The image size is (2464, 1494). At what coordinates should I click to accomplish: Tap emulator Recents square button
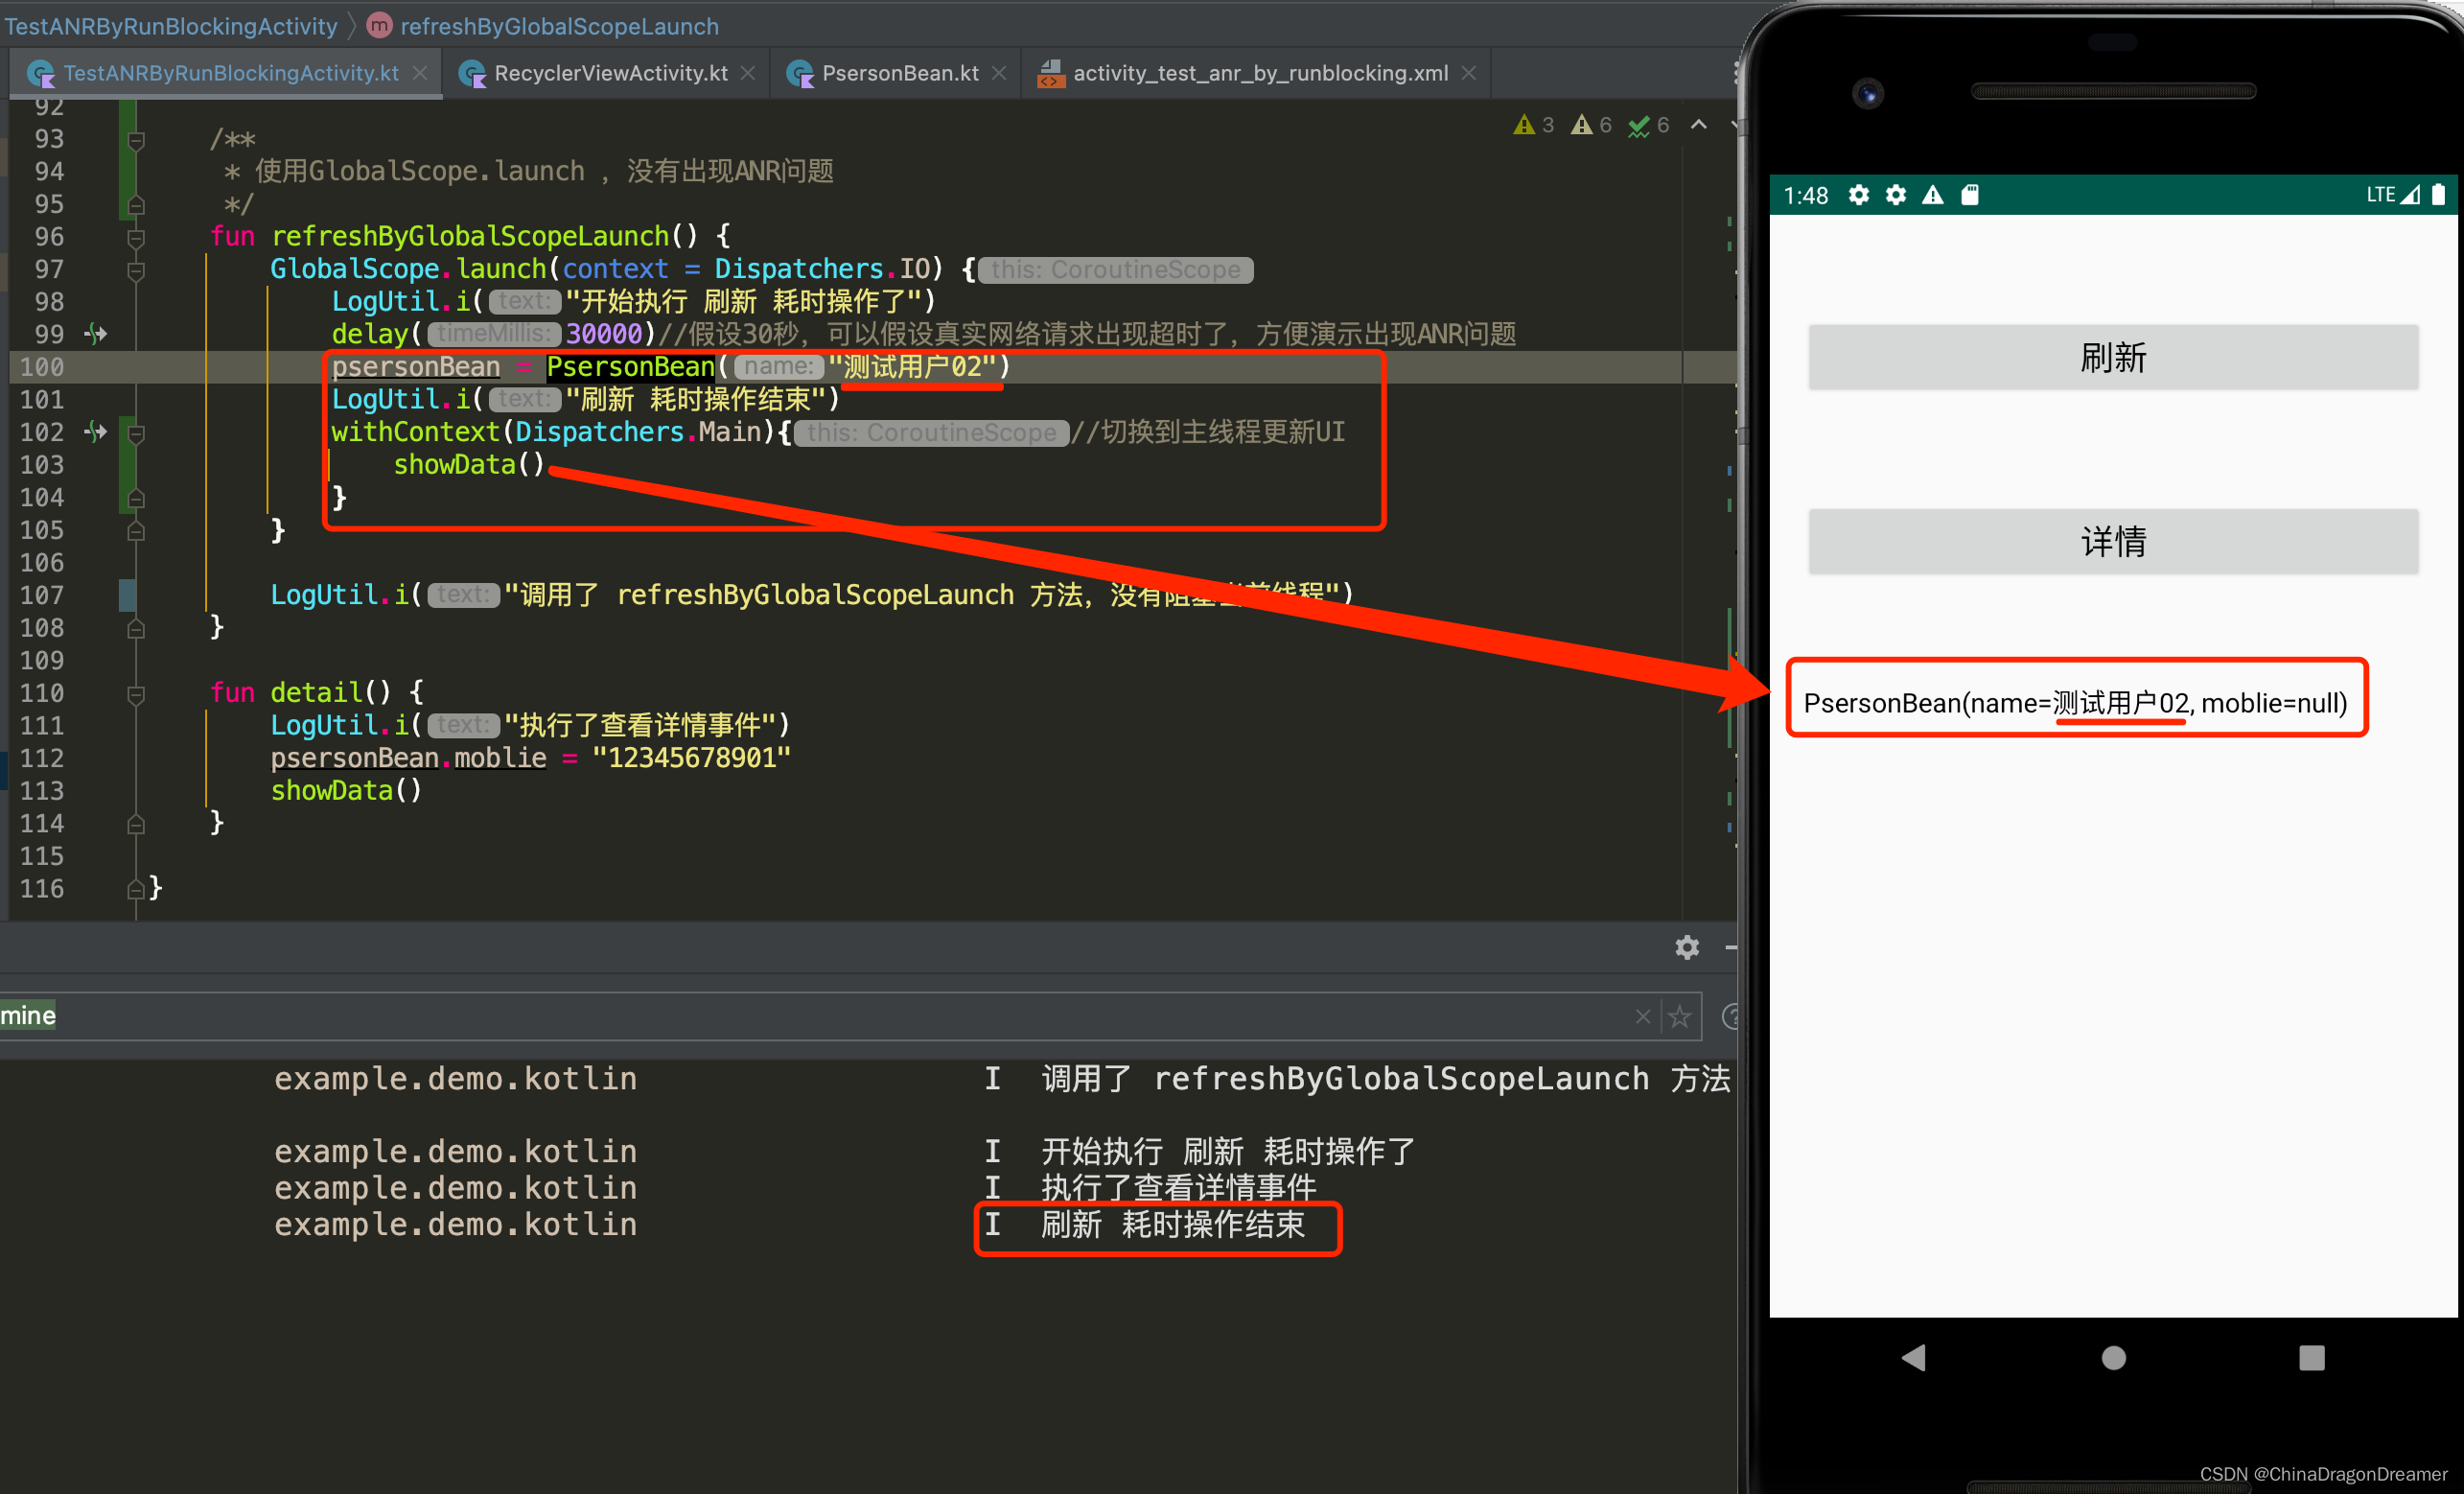coord(2311,1357)
